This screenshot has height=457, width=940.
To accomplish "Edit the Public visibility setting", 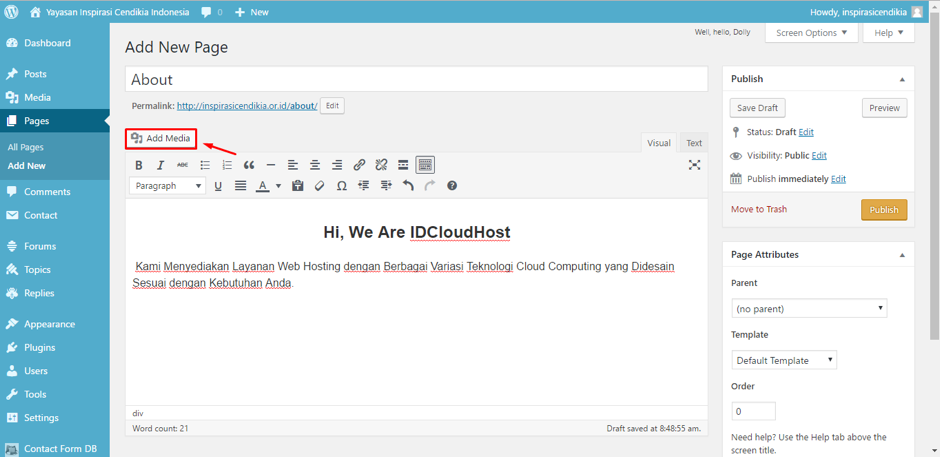I will [819, 155].
